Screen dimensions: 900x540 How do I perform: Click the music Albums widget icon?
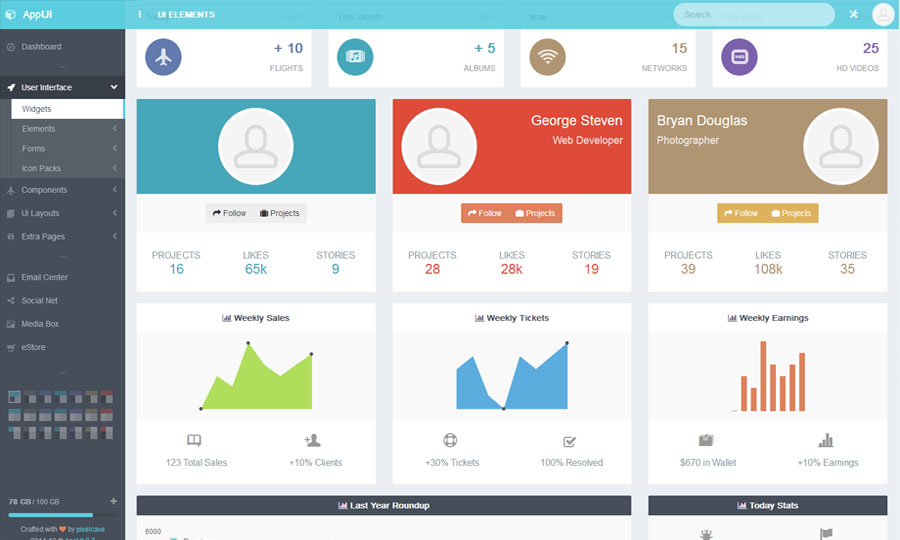tap(355, 57)
